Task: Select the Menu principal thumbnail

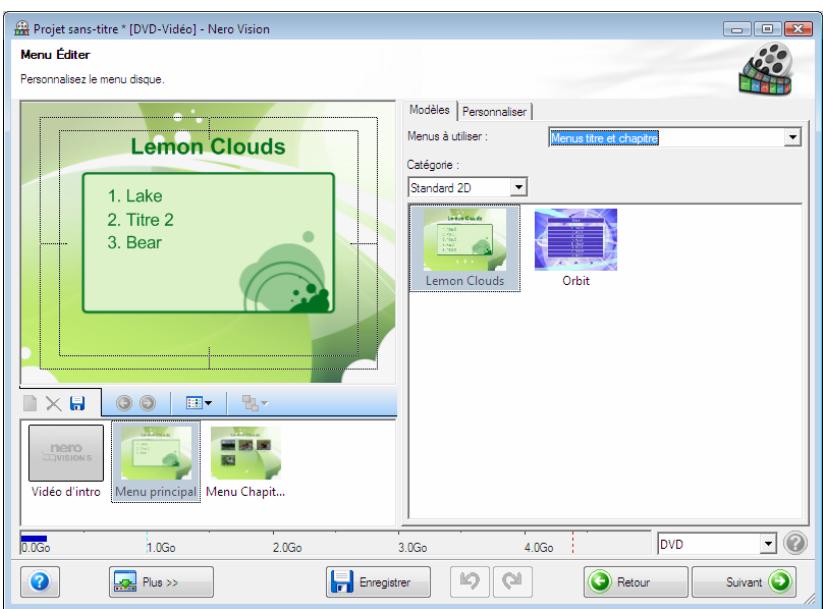Action: (x=156, y=461)
